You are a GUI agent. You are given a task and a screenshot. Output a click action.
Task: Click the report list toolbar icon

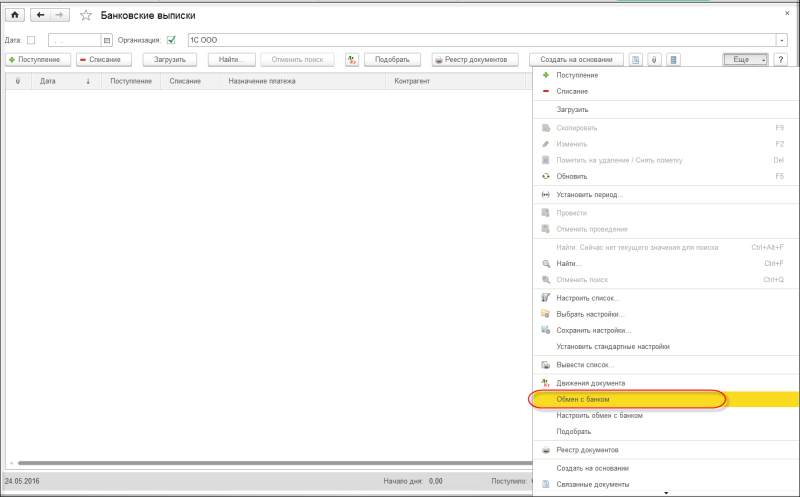[x=673, y=60]
